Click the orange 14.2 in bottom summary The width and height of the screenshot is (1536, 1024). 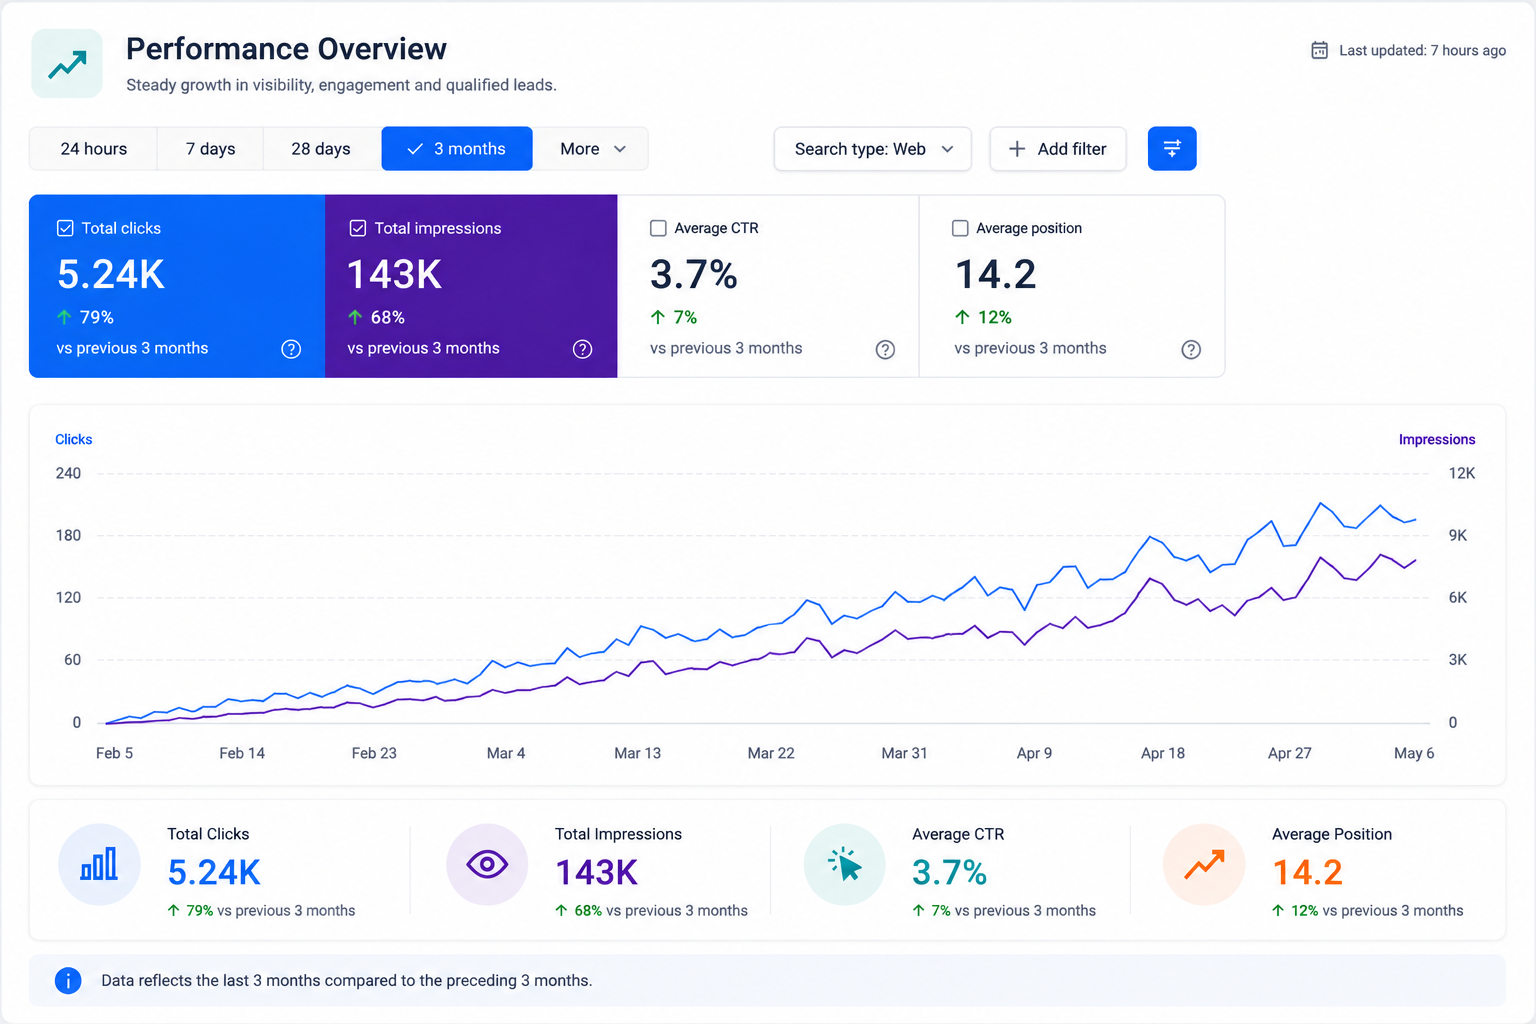pos(1307,872)
